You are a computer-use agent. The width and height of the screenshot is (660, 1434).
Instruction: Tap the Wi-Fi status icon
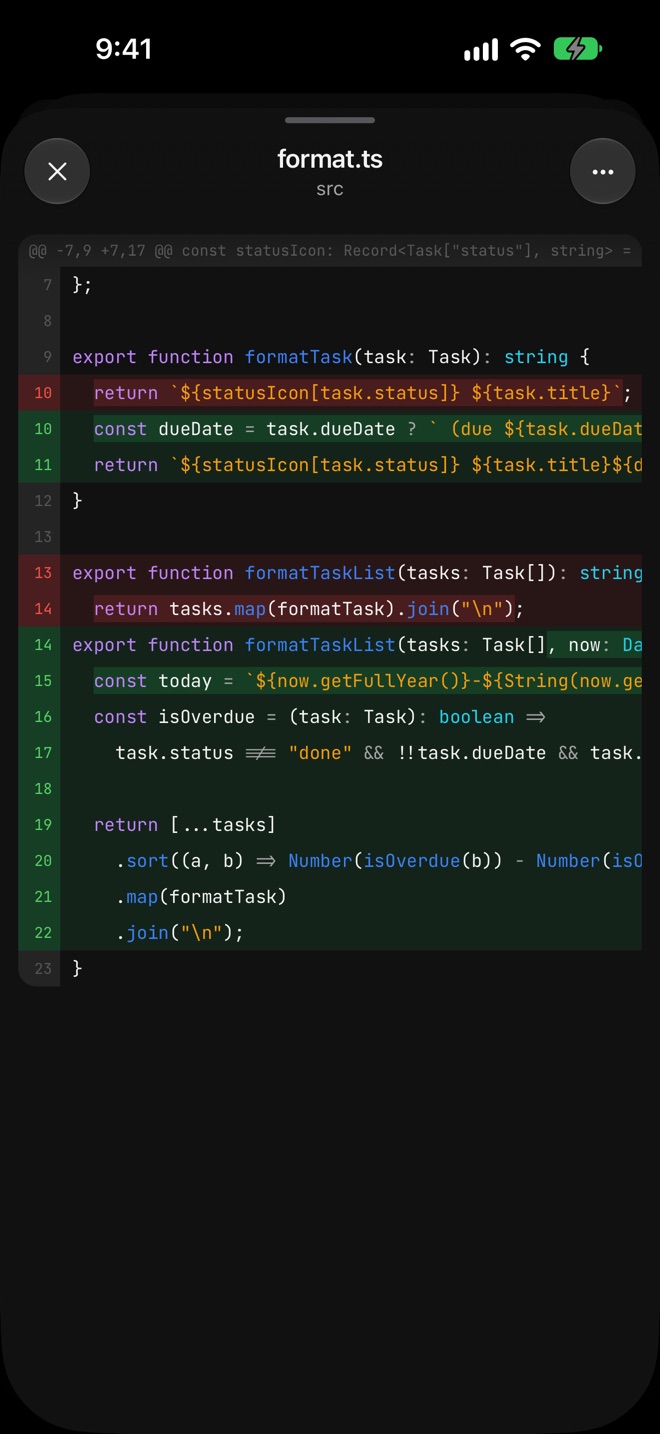(525, 49)
